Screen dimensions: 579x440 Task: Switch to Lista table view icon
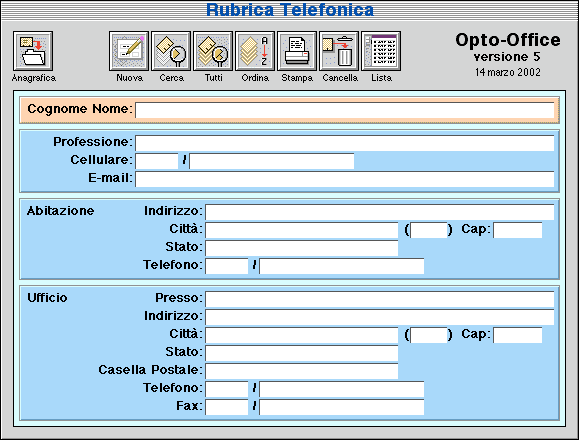point(381,51)
